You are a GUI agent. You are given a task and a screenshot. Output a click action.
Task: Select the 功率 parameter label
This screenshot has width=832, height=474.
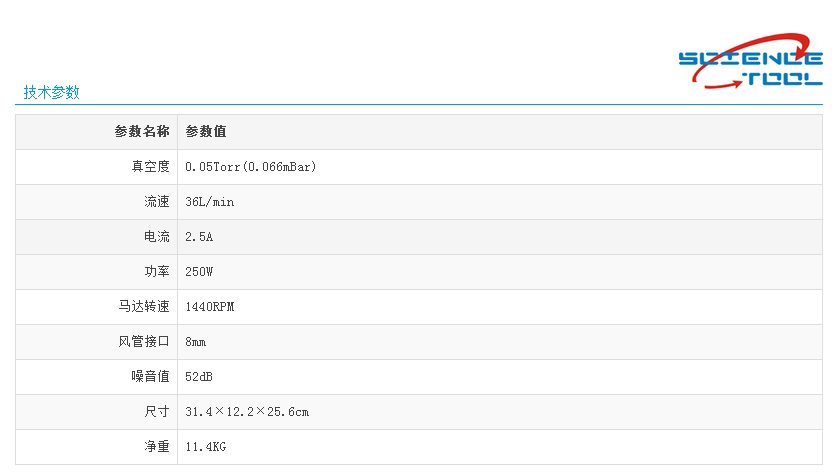(157, 272)
